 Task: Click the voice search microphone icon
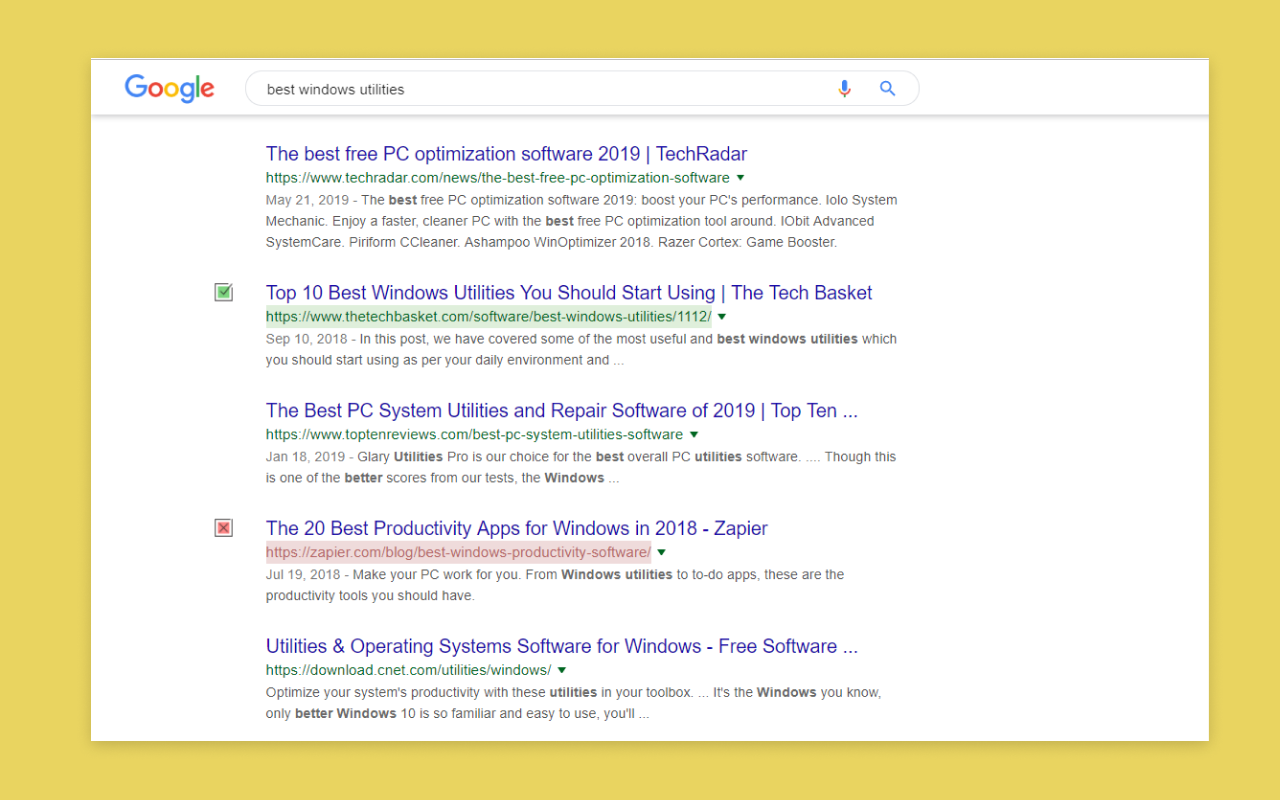(x=844, y=88)
